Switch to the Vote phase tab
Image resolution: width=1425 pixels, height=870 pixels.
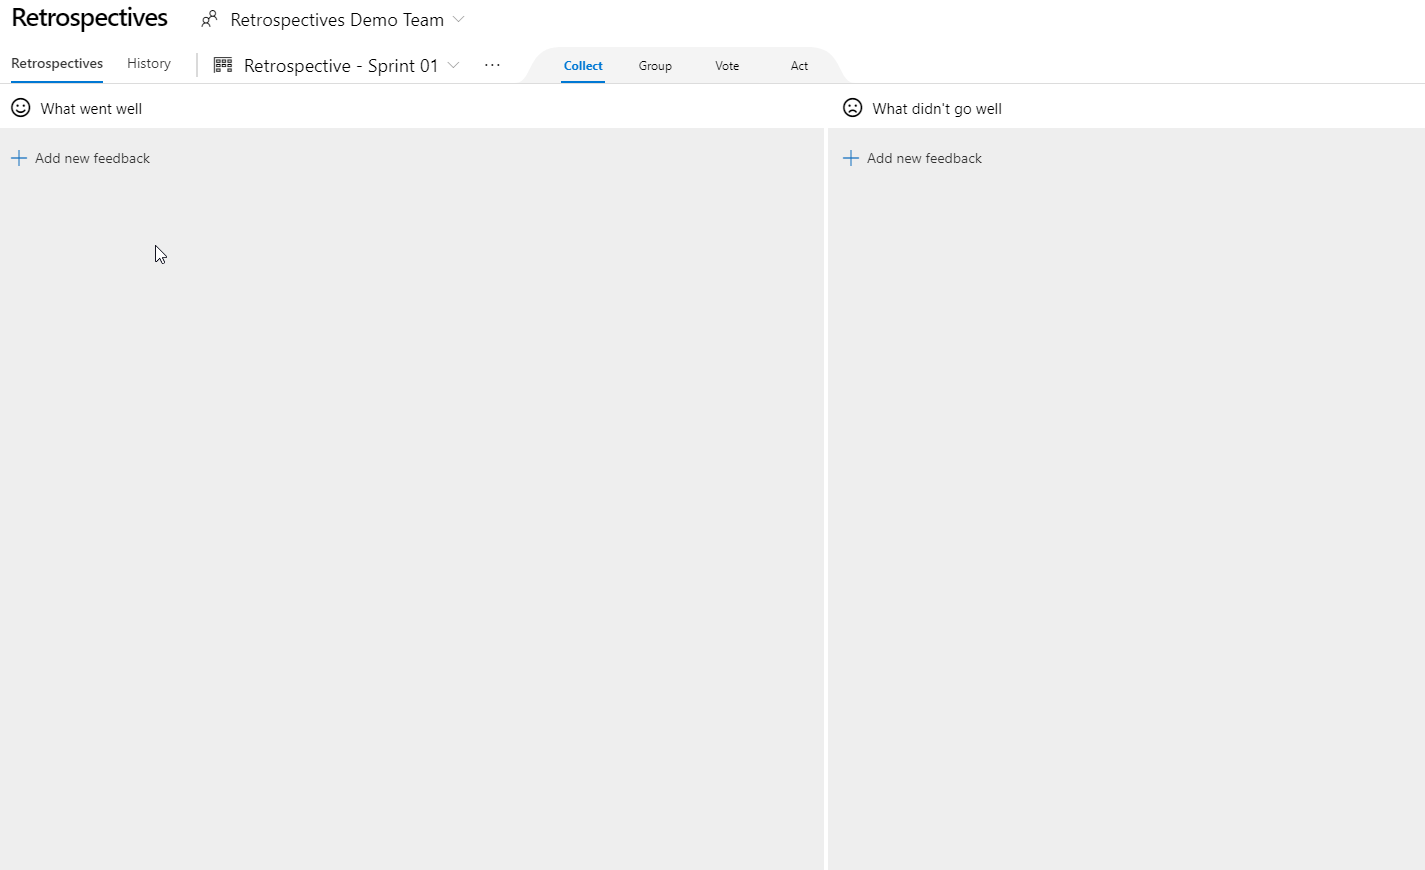point(727,64)
